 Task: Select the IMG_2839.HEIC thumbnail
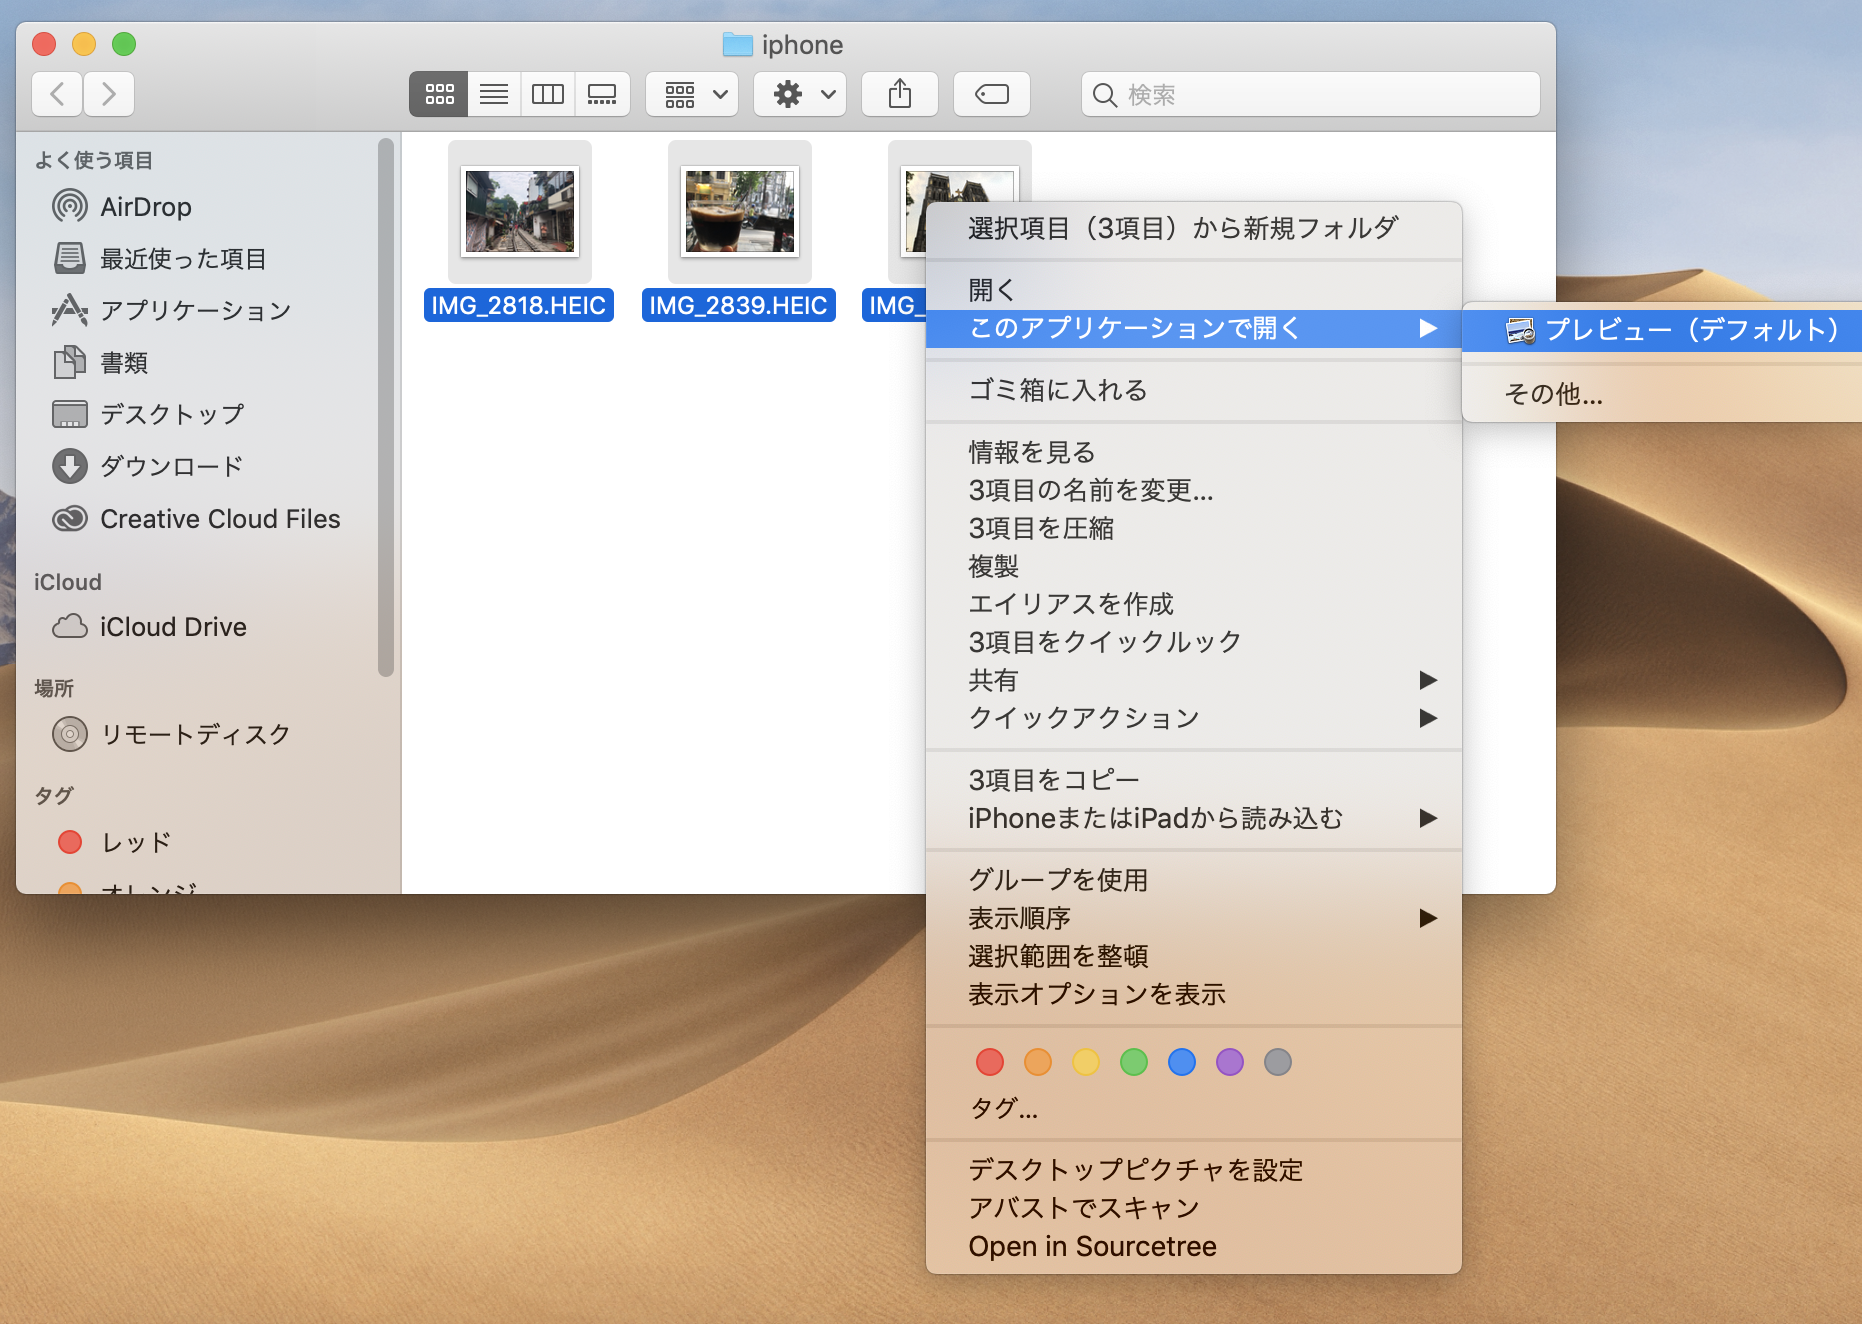point(740,211)
